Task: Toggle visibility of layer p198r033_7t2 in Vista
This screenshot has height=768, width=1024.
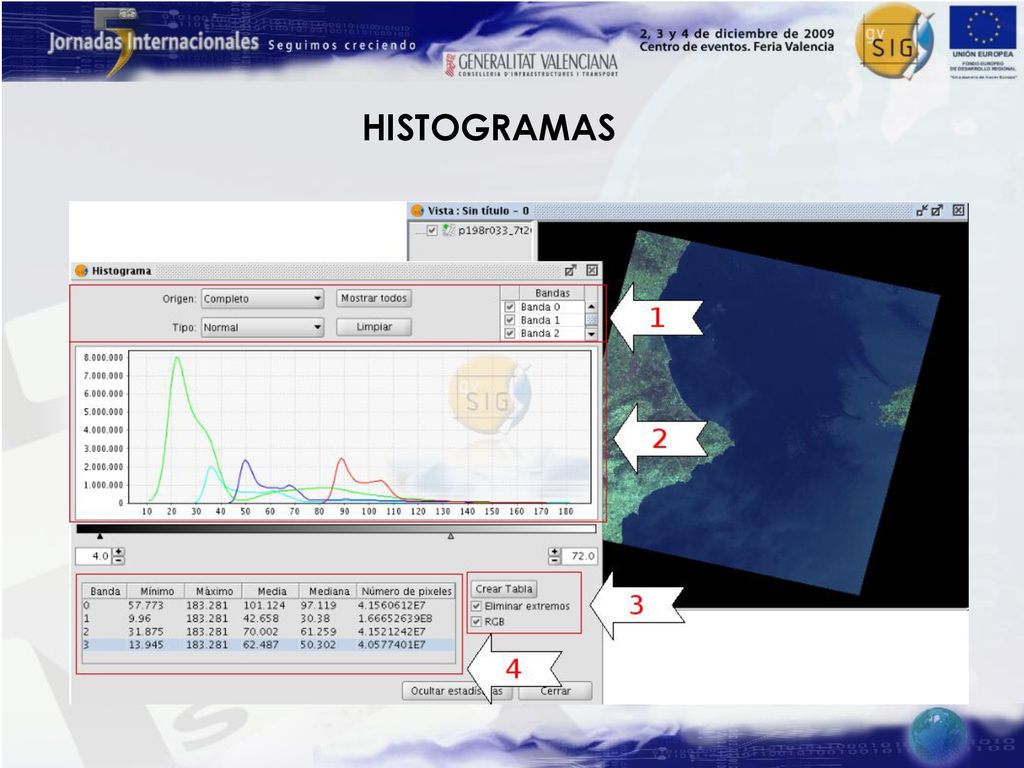Action: [x=432, y=231]
